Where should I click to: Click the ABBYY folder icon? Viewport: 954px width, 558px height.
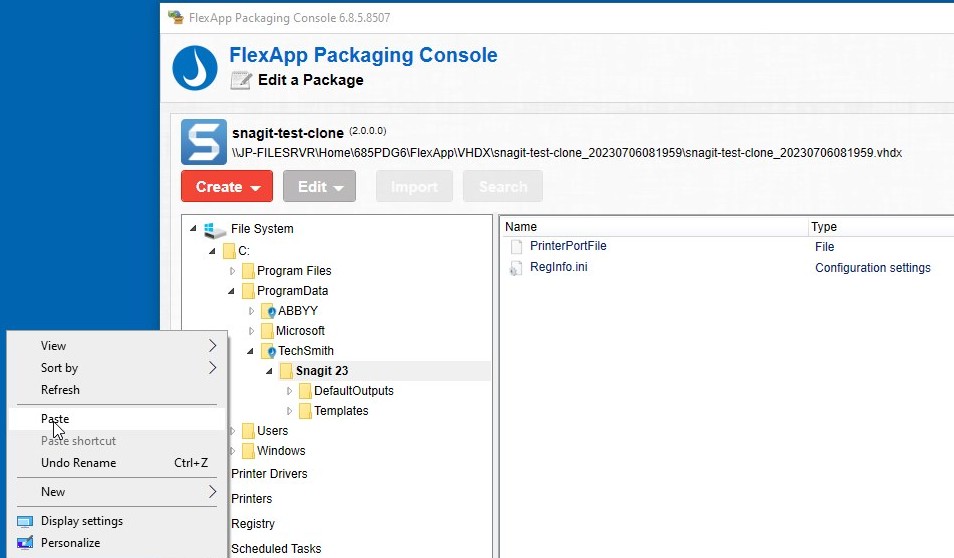coord(268,311)
